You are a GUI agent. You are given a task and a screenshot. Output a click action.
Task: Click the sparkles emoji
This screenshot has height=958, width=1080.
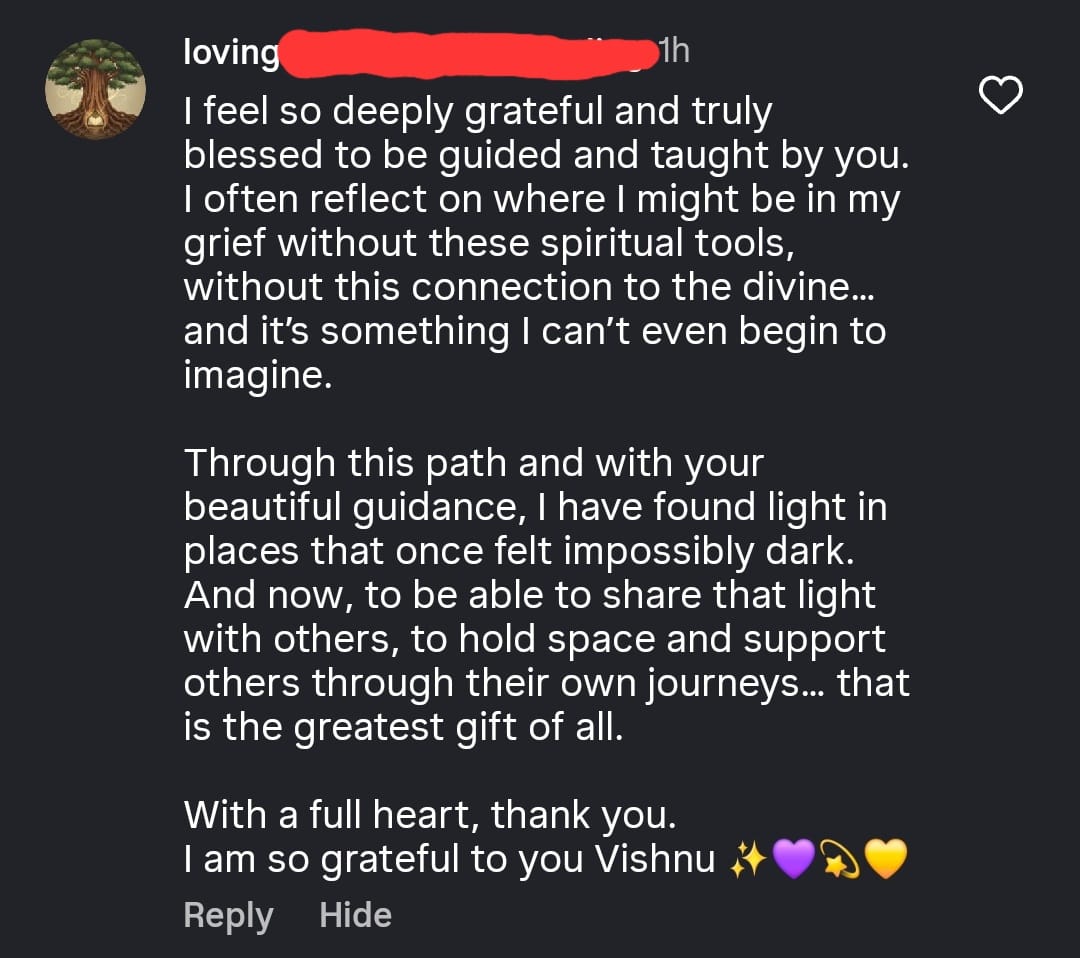coord(749,860)
